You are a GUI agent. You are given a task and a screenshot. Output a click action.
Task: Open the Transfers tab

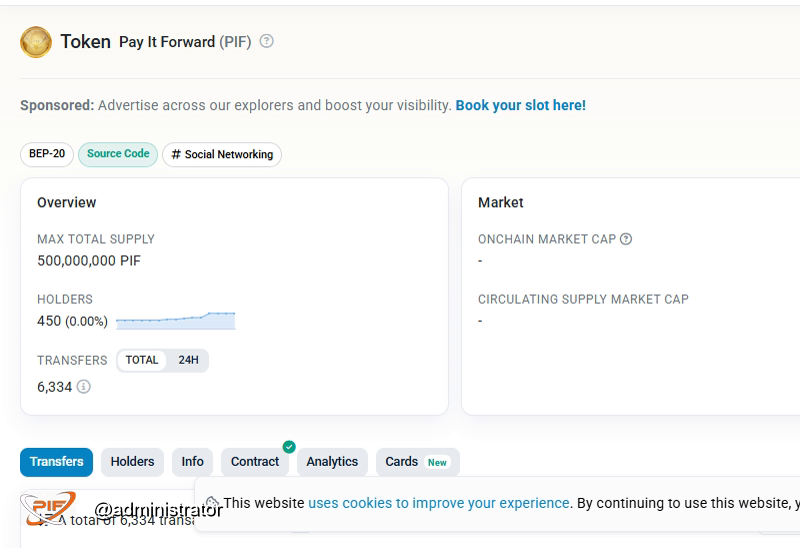pos(57,462)
